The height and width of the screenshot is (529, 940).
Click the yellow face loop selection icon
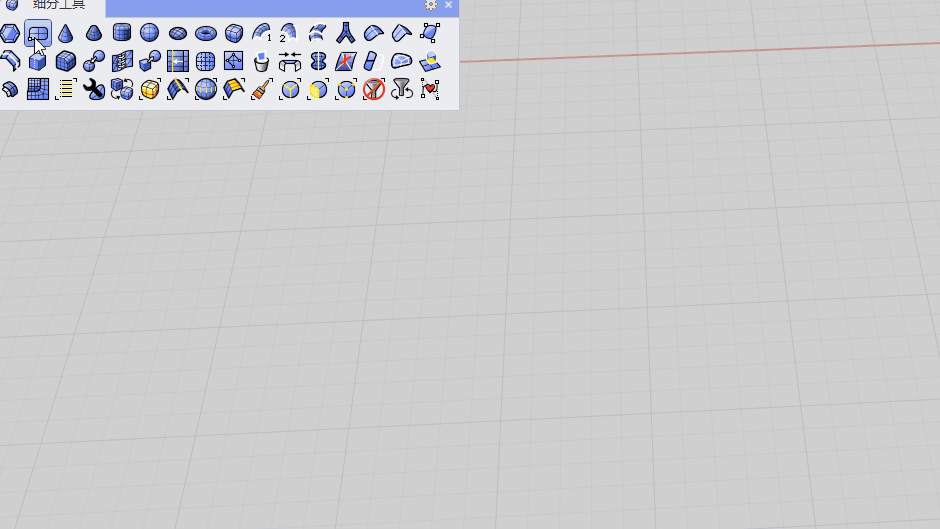(x=234, y=89)
